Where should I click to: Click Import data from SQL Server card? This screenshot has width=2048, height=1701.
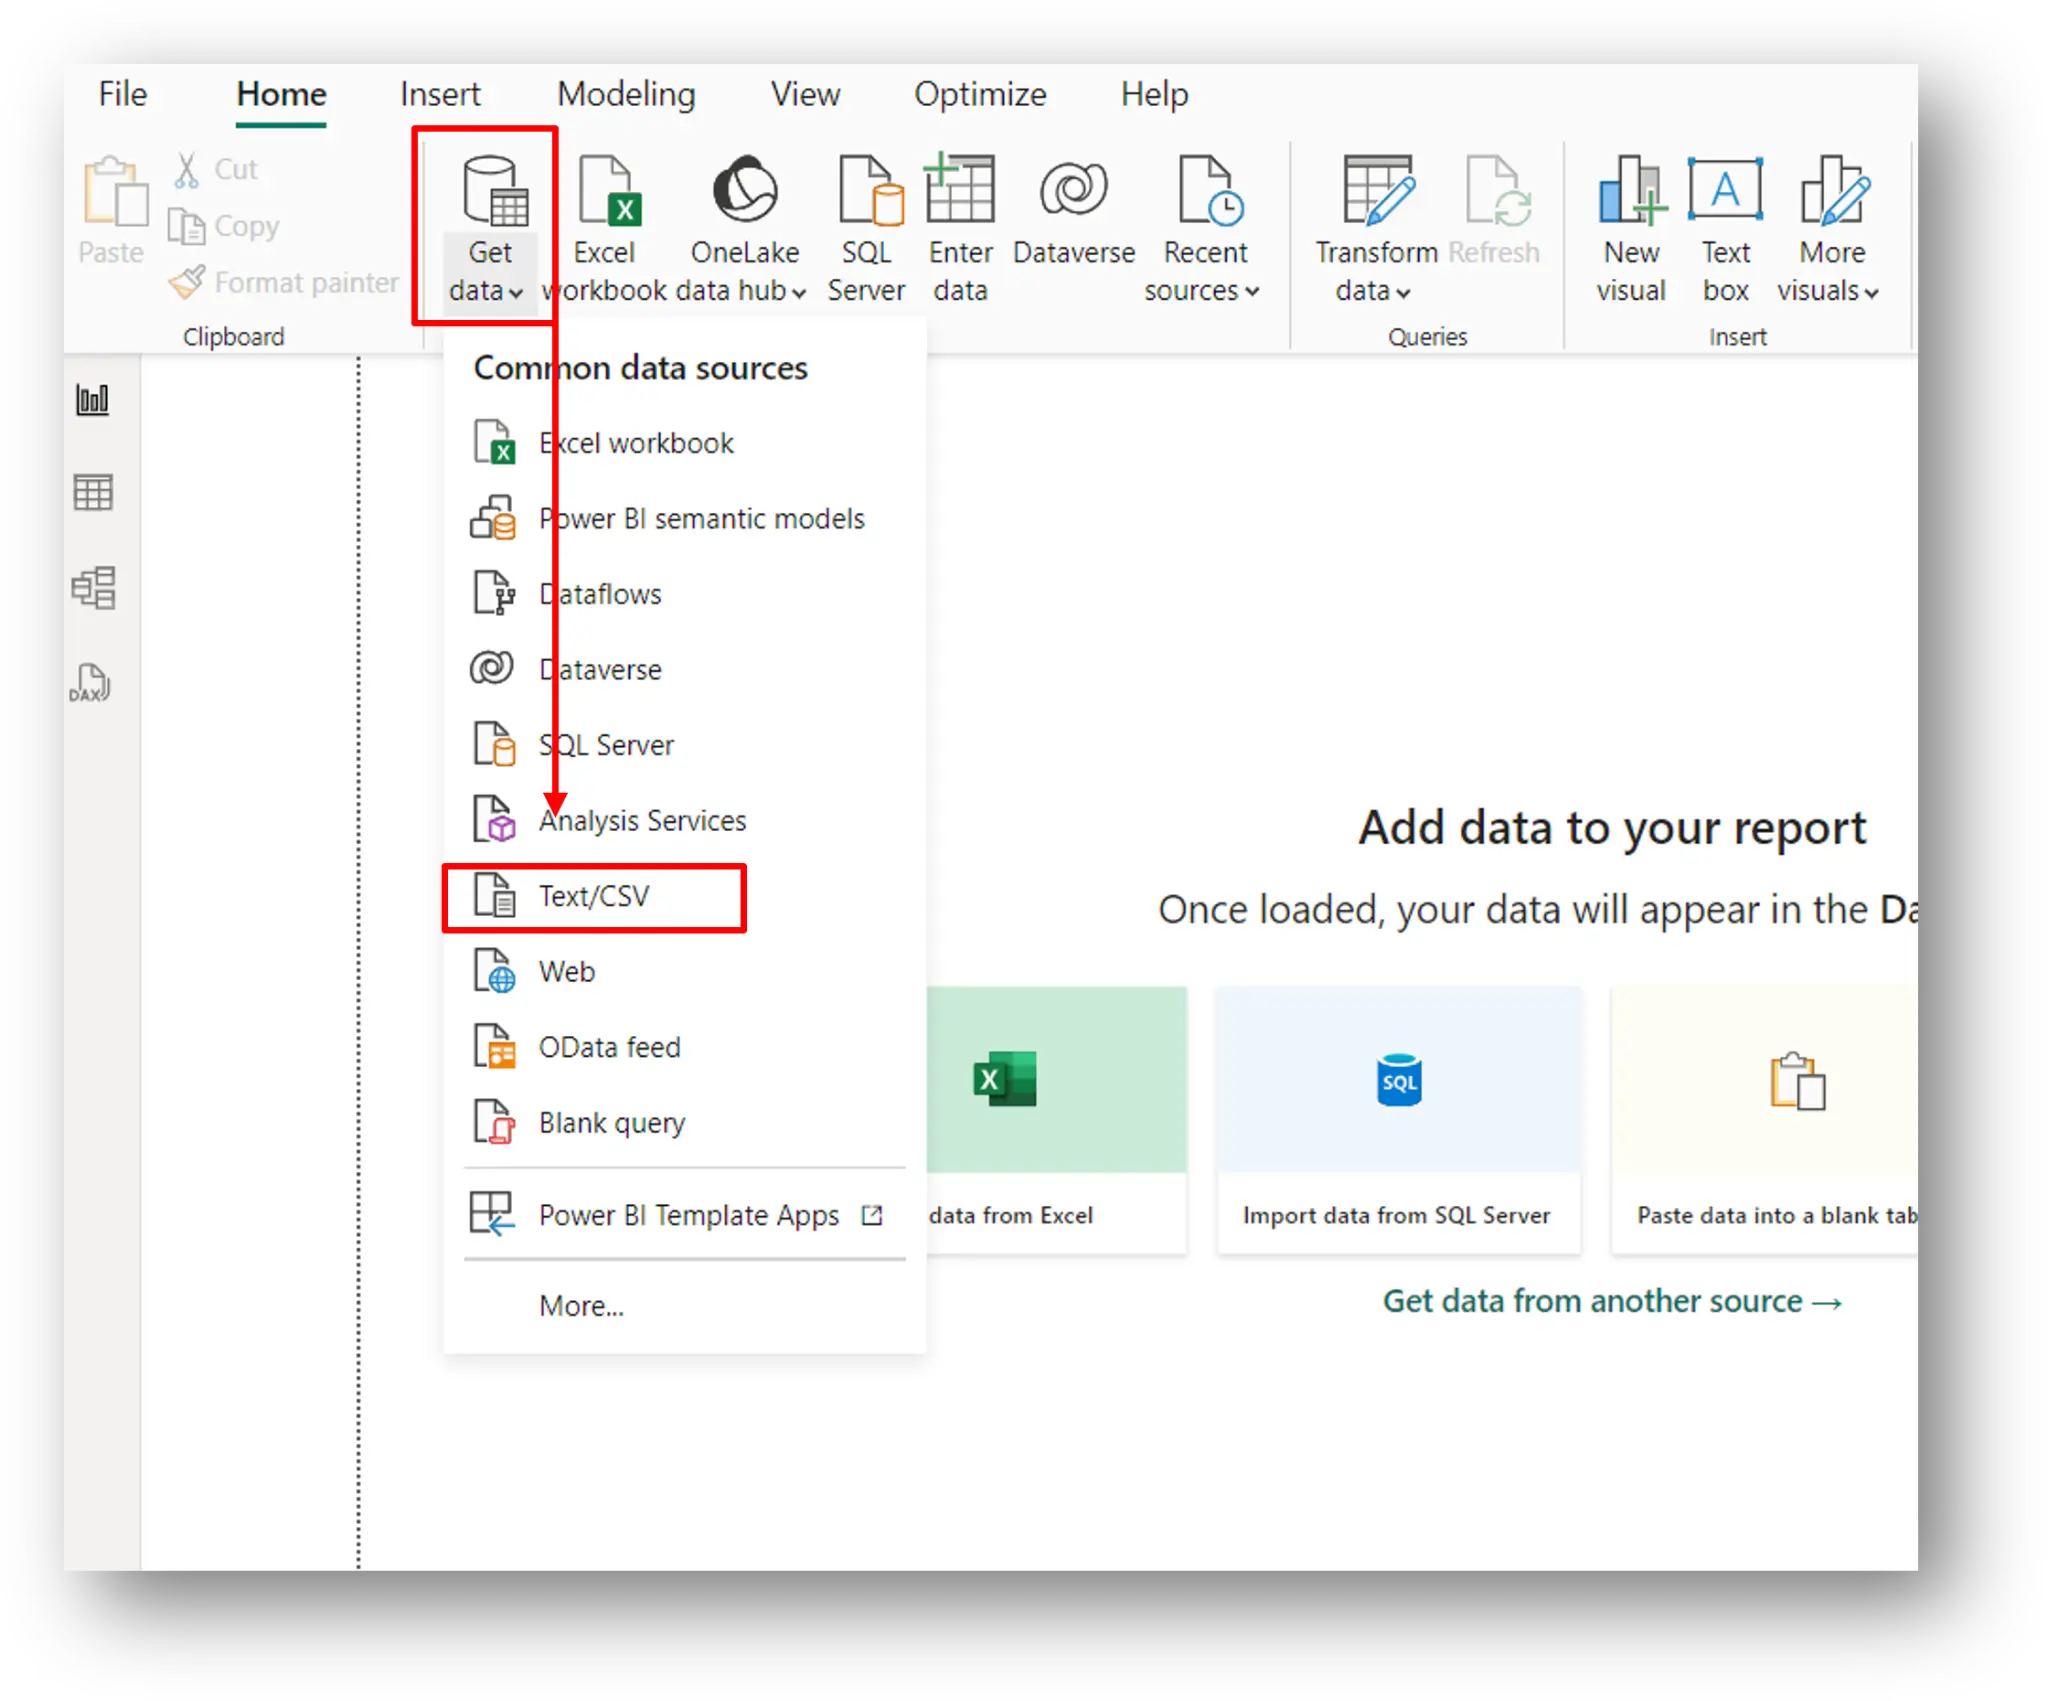[x=1397, y=1120]
